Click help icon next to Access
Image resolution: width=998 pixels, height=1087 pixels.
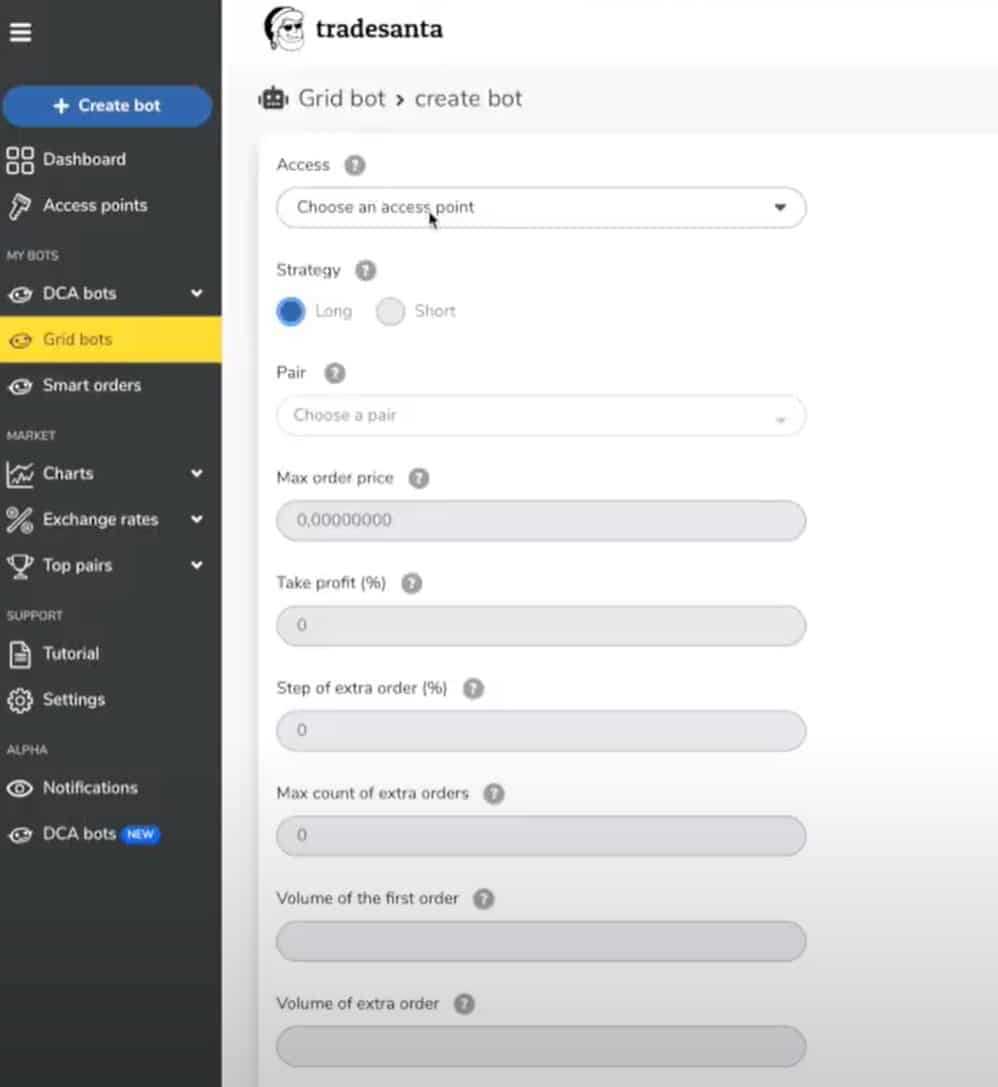pyautogui.click(x=355, y=165)
